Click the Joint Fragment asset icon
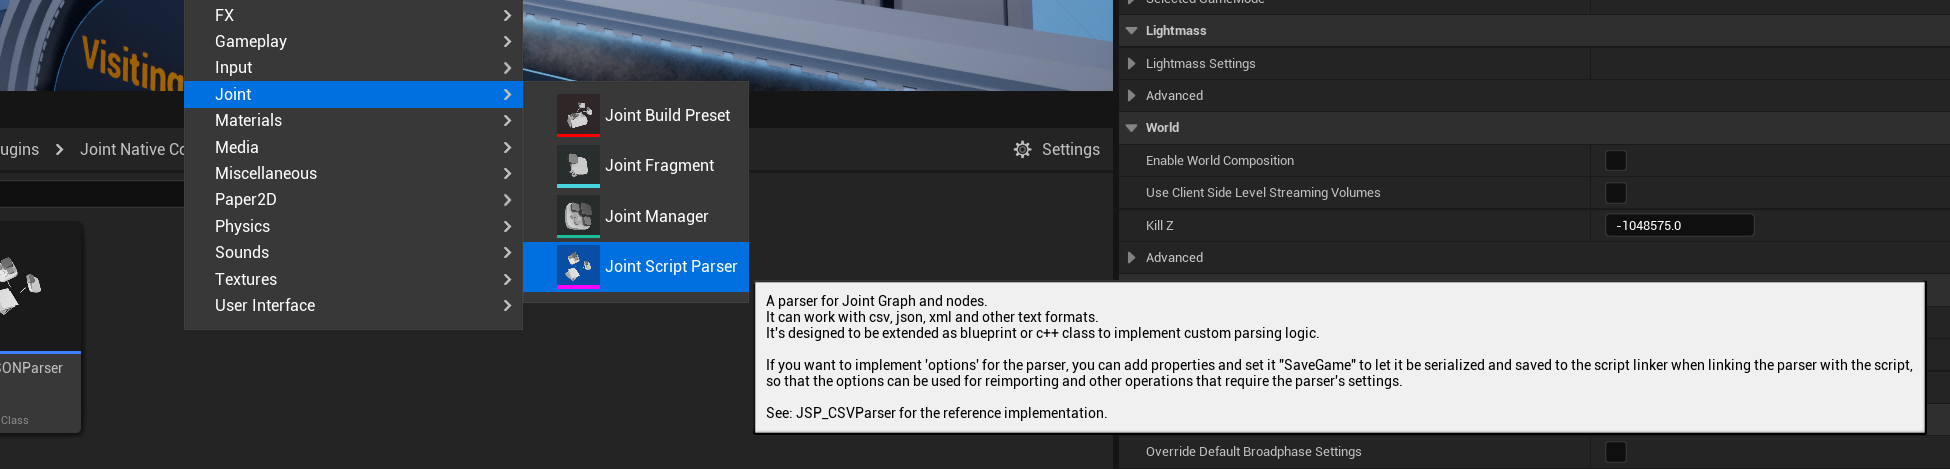 click(x=578, y=165)
